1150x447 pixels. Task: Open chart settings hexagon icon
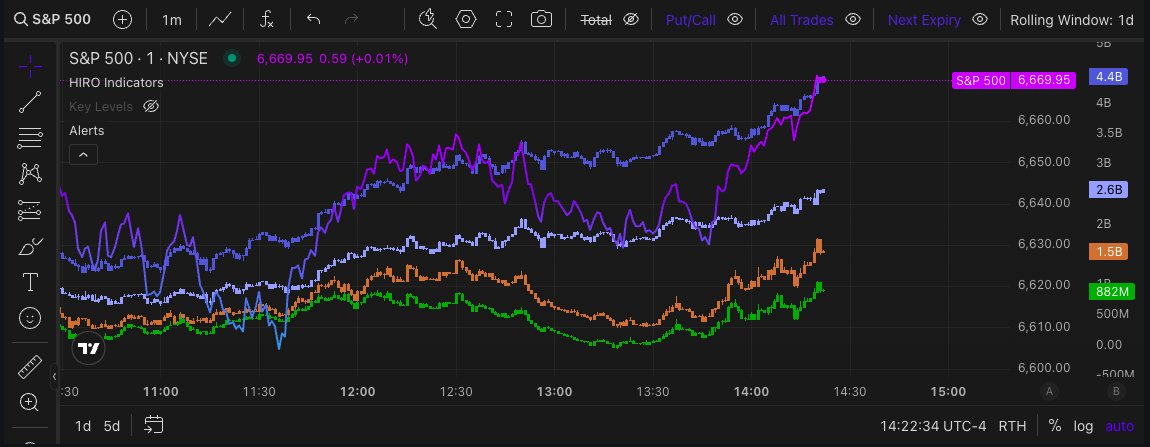click(x=466, y=20)
